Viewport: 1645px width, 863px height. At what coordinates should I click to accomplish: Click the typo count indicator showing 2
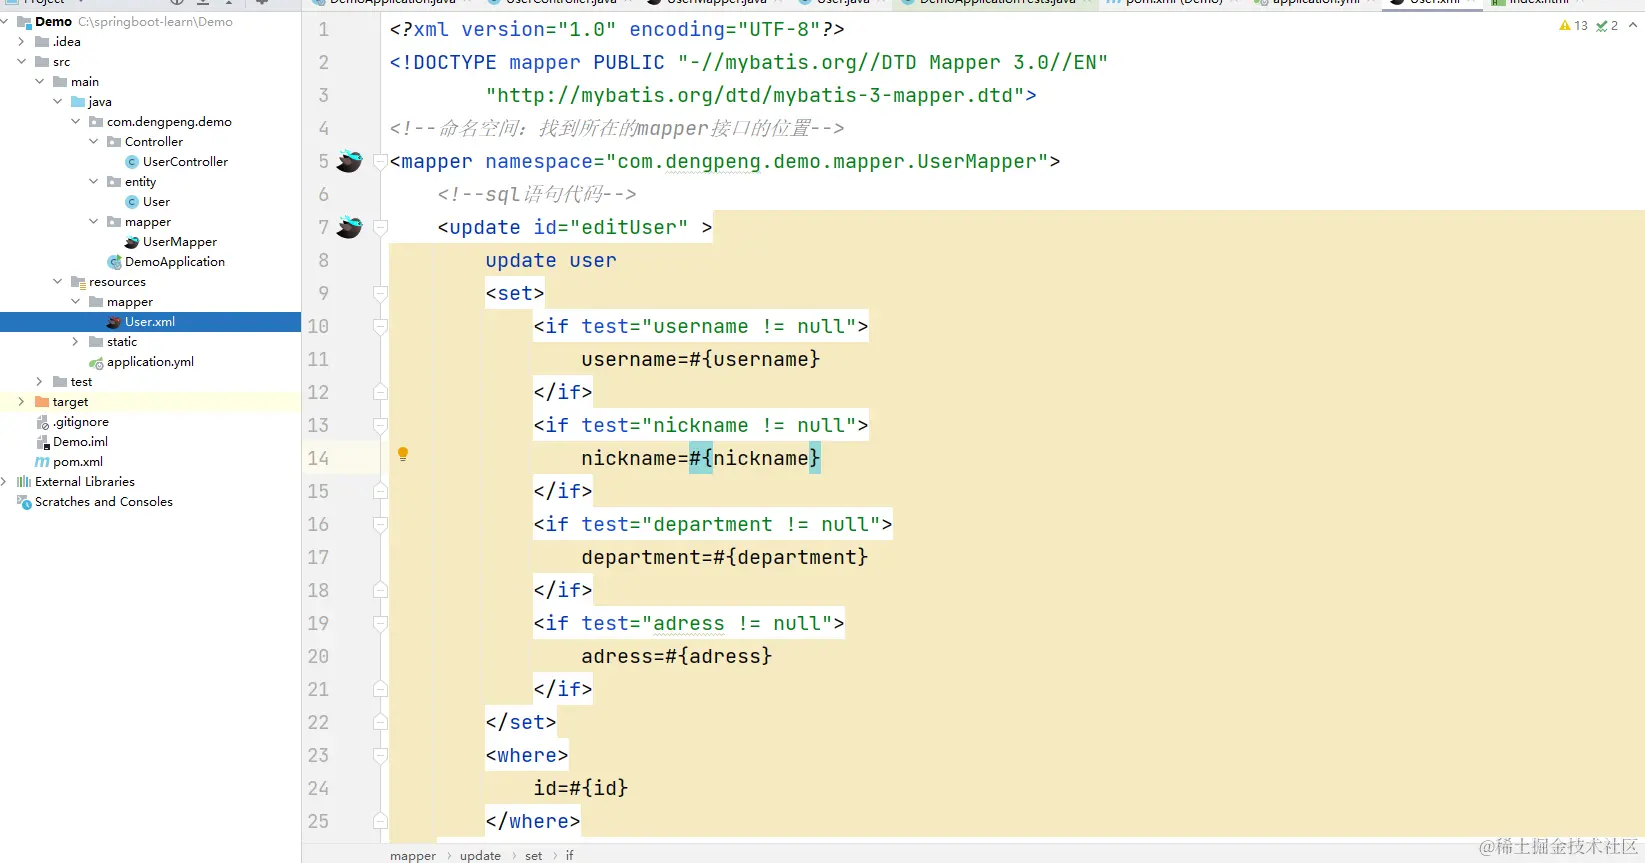(1607, 26)
